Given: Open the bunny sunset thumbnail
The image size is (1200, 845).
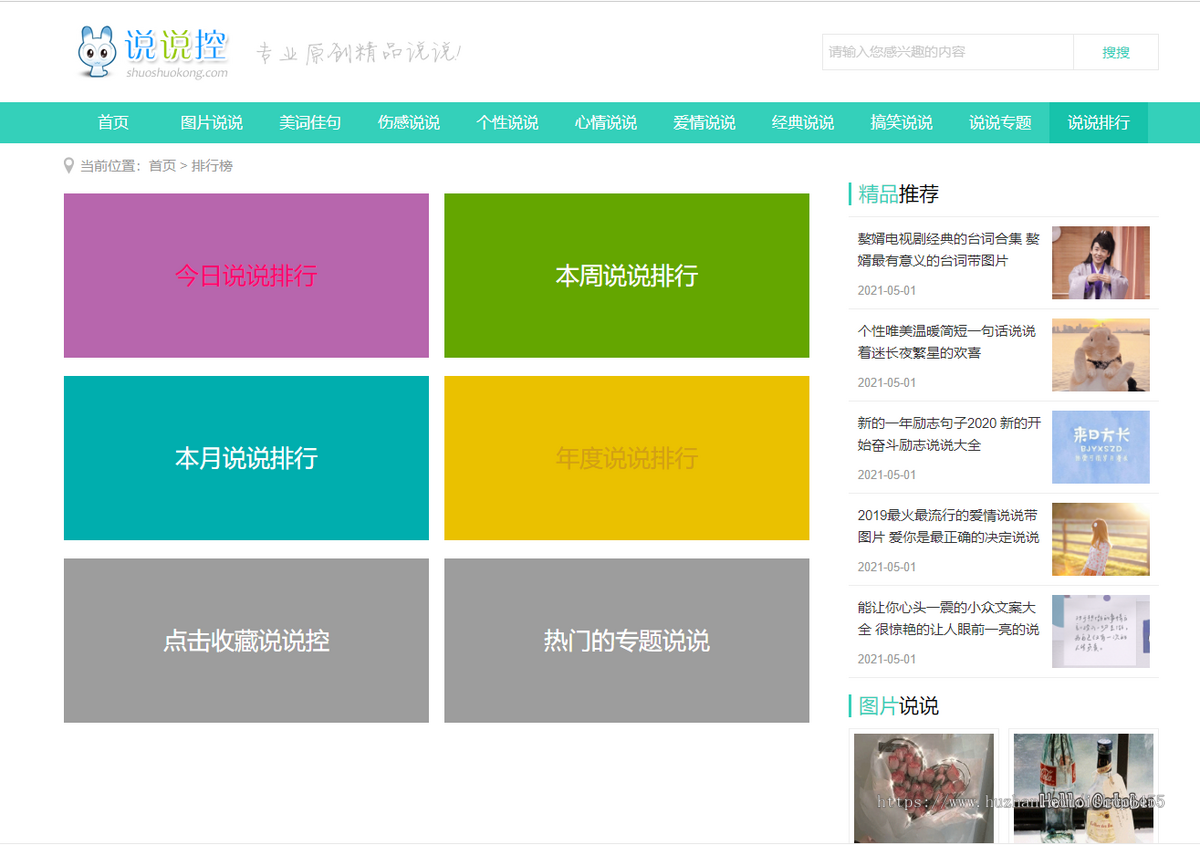Looking at the screenshot, I should (x=1100, y=355).
